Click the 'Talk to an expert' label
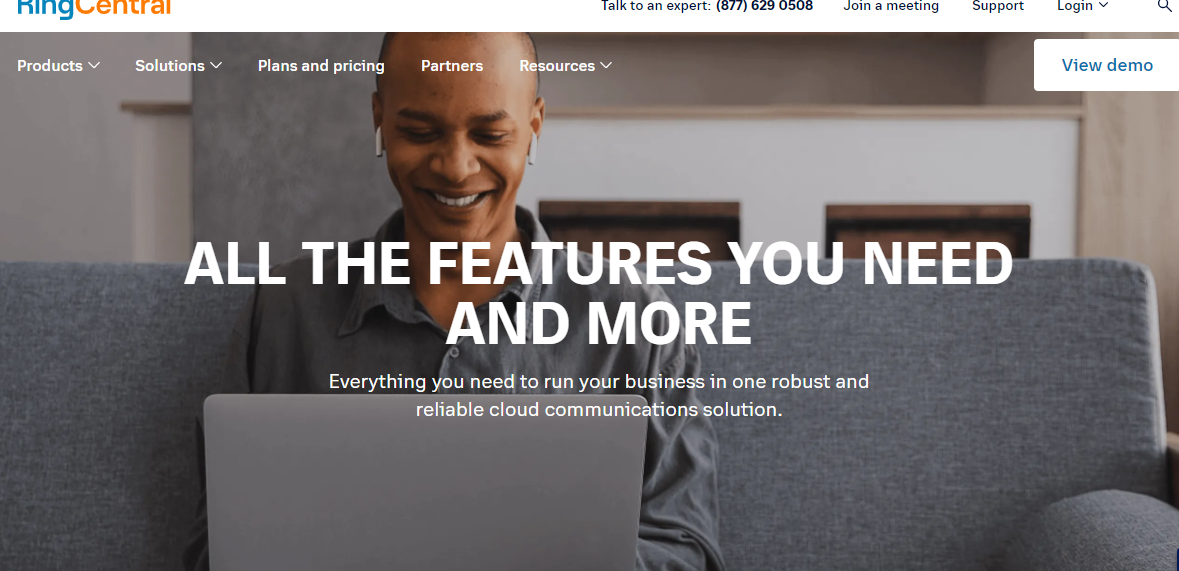The image size is (1179, 571). coord(656,6)
